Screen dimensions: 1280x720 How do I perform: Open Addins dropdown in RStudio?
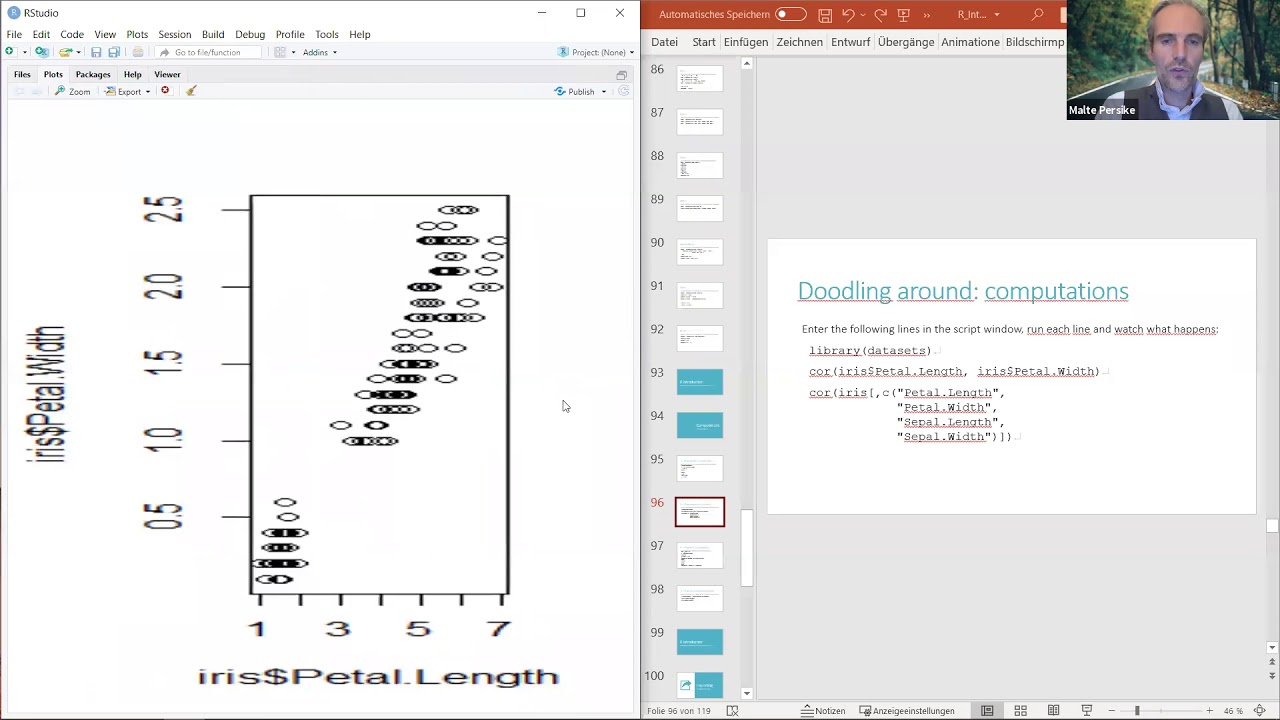[320, 52]
